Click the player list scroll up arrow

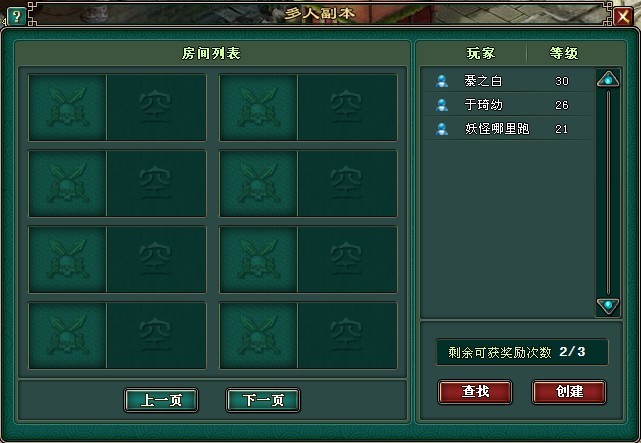pos(608,79)
